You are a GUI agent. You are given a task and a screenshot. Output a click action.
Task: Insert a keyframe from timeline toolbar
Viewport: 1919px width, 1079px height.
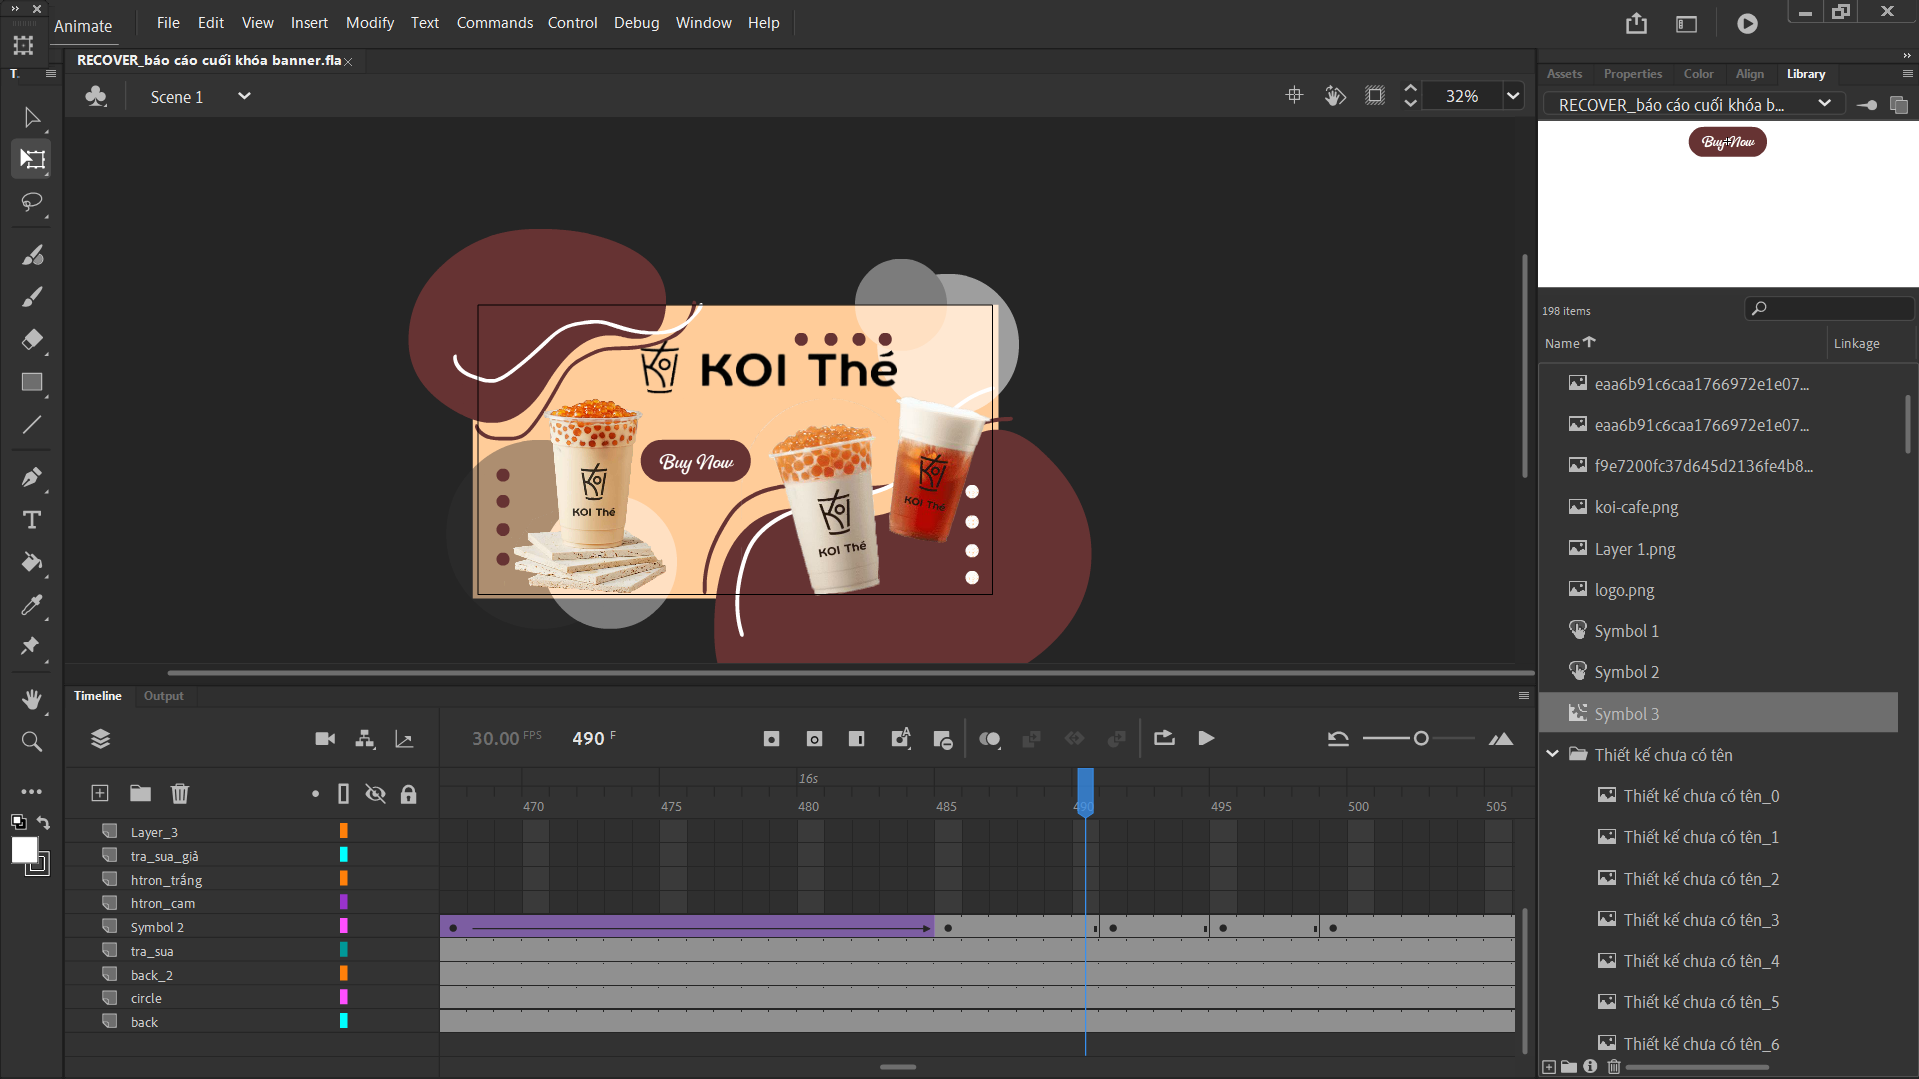tap(771, 739)
